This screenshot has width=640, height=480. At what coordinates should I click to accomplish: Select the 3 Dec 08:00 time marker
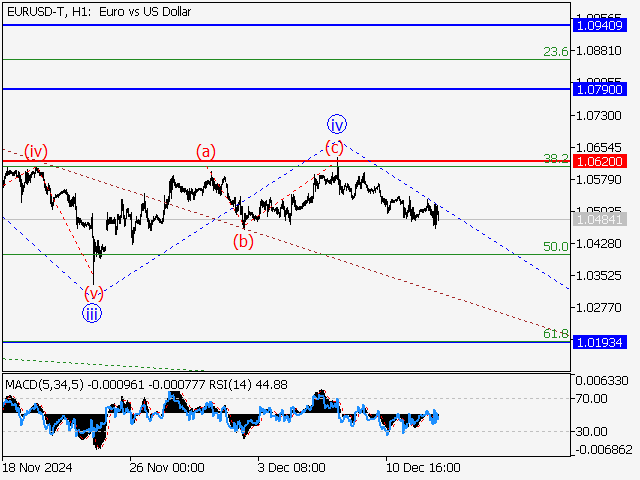point(291,467)
